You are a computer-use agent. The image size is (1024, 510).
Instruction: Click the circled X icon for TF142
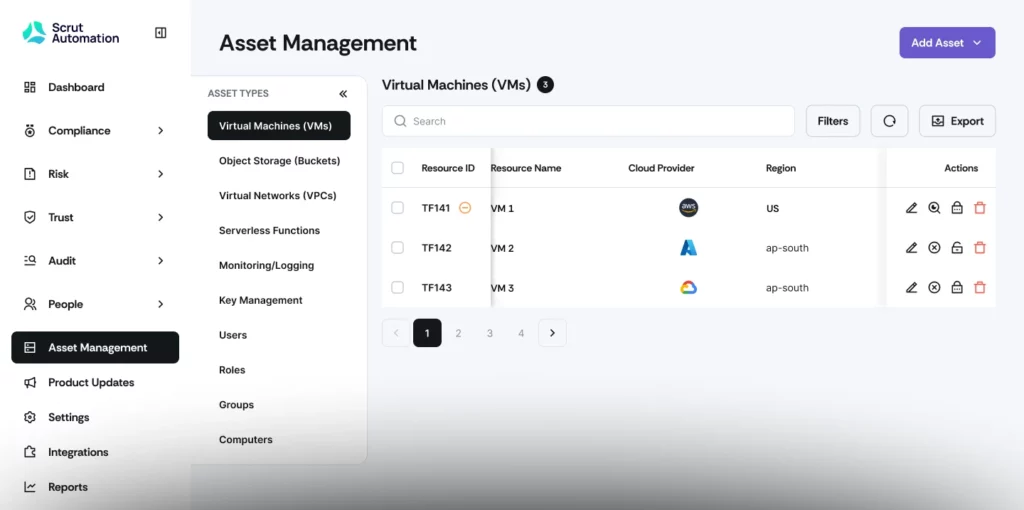point(935,248)
